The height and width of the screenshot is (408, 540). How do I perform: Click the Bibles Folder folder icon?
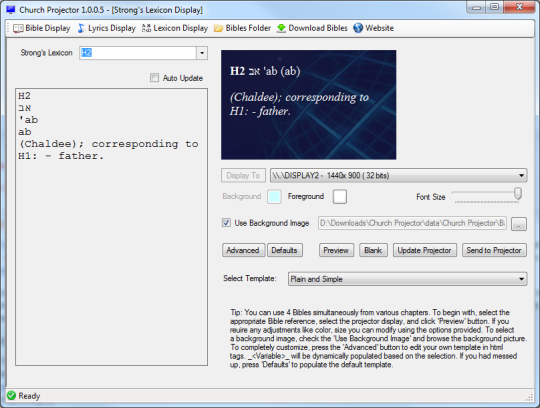click(x=218, y=28)
